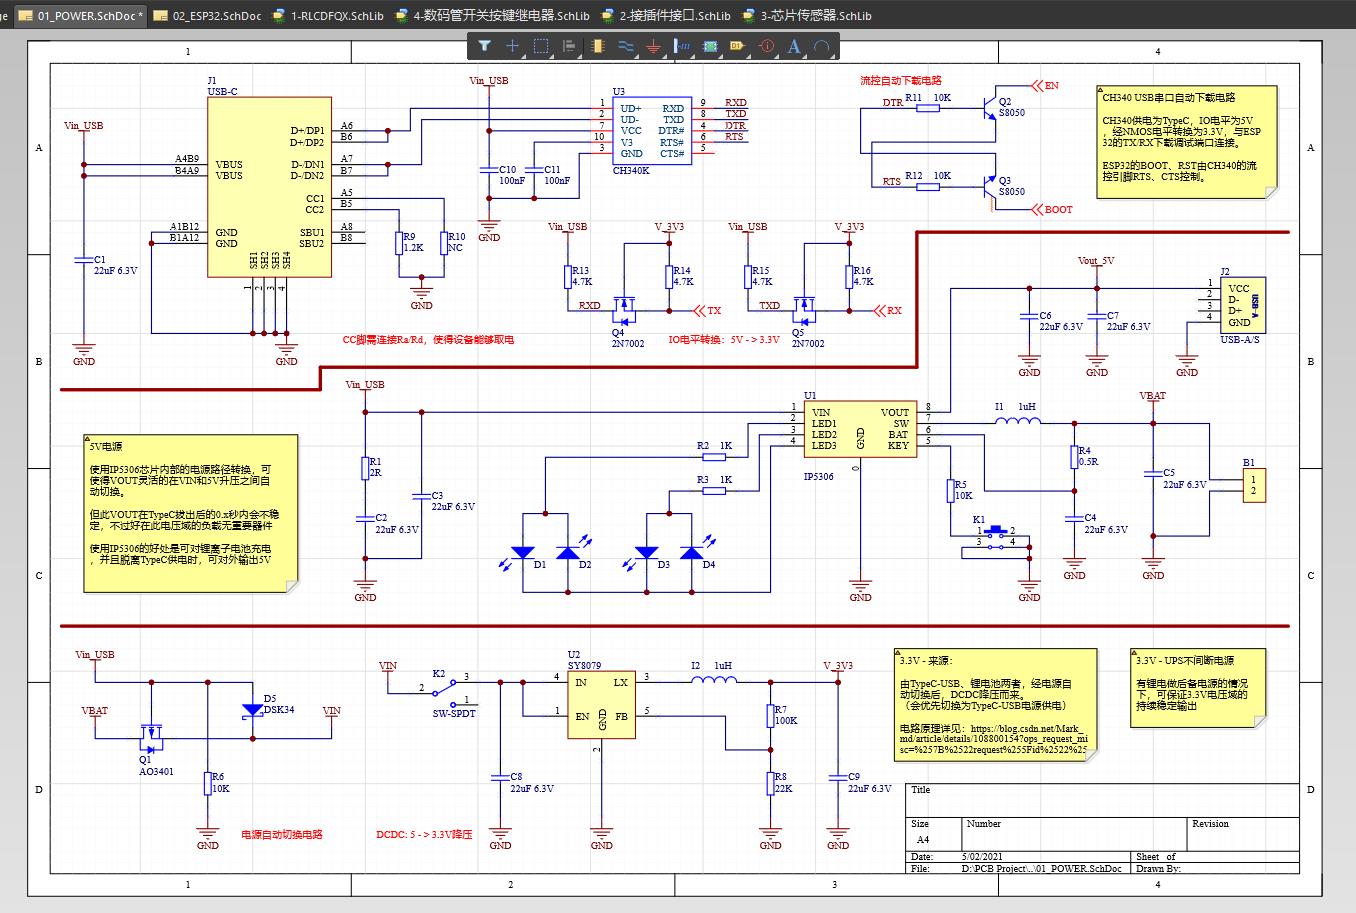Select inductor I1 1uH

pyautogui.click(x=1018, y=422)
